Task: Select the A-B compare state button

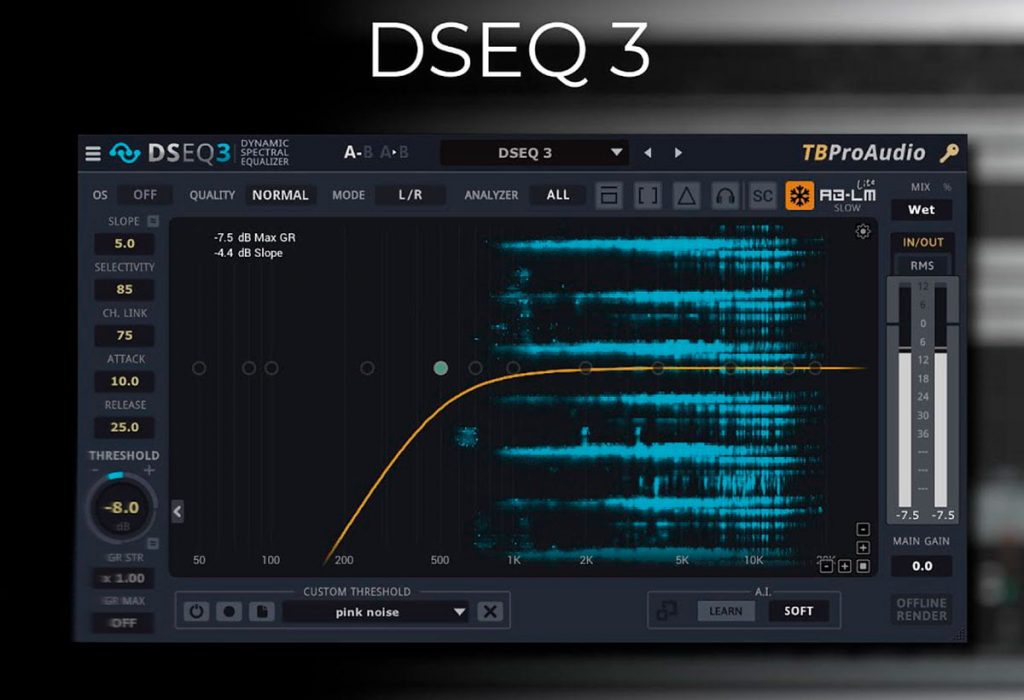Action: click(358, 153)
